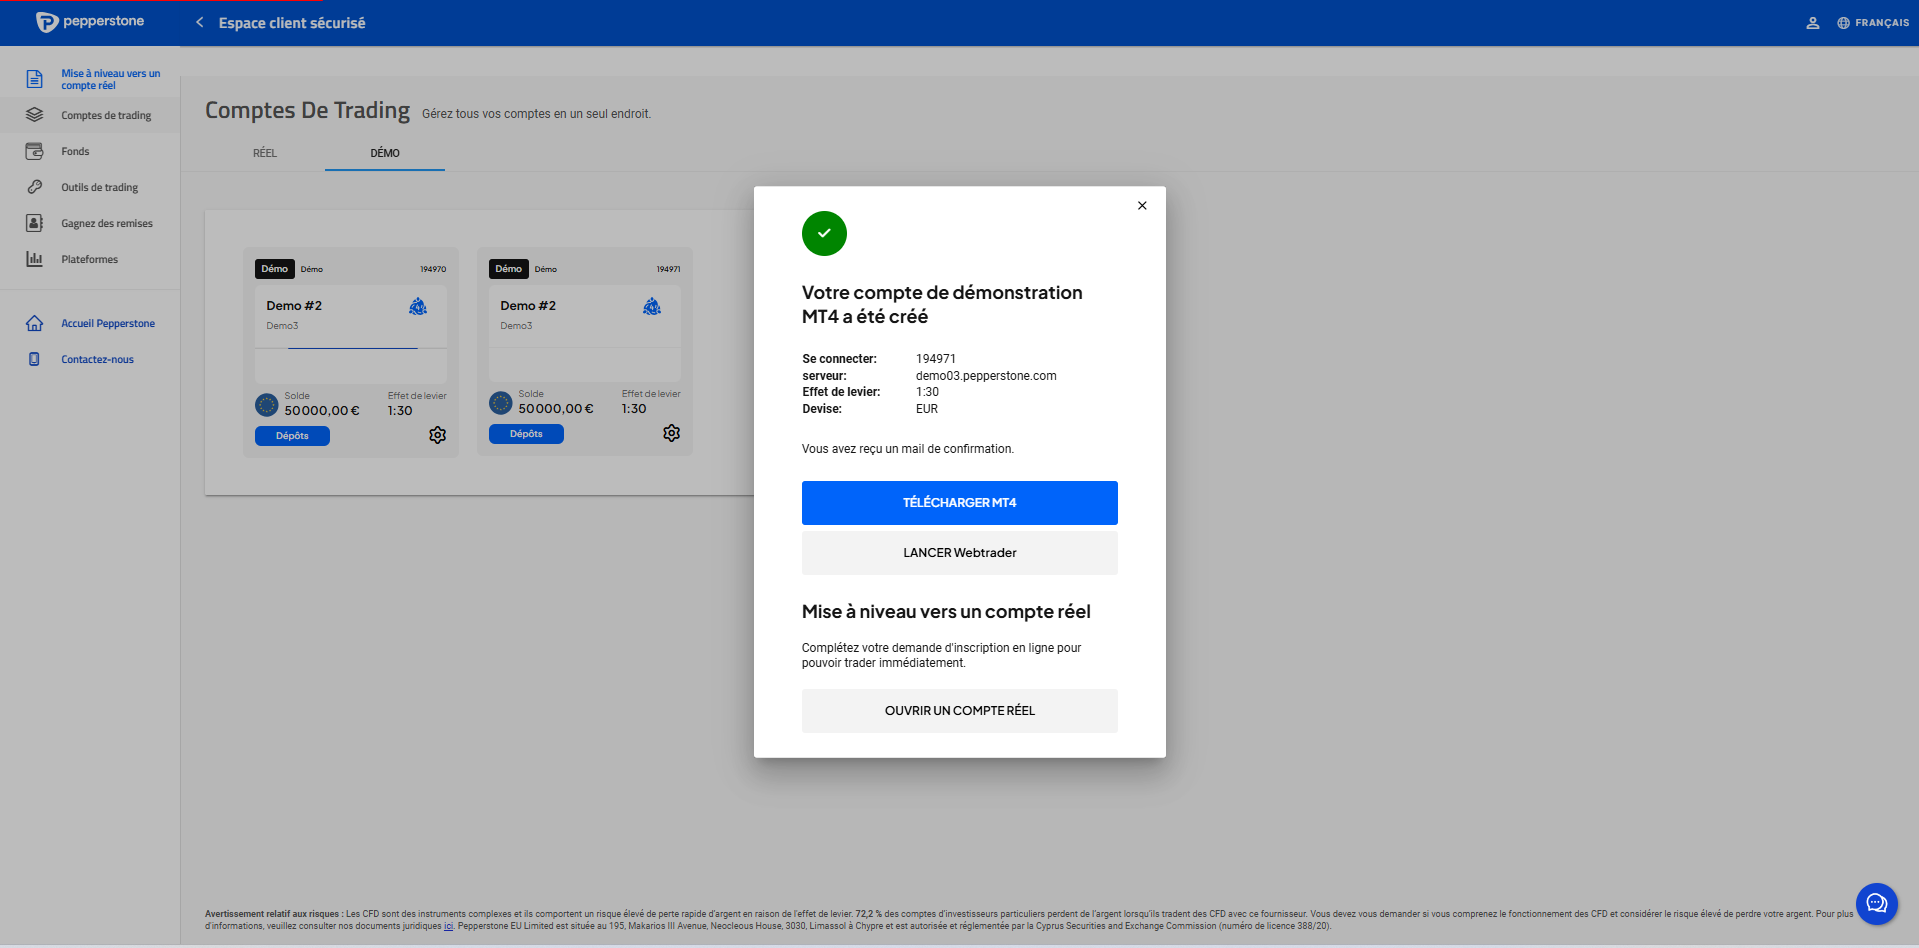This screenshot has height=948, width=1919.
Task: Click the Démo badge on account 194971
Action: [x=508, y=269]
